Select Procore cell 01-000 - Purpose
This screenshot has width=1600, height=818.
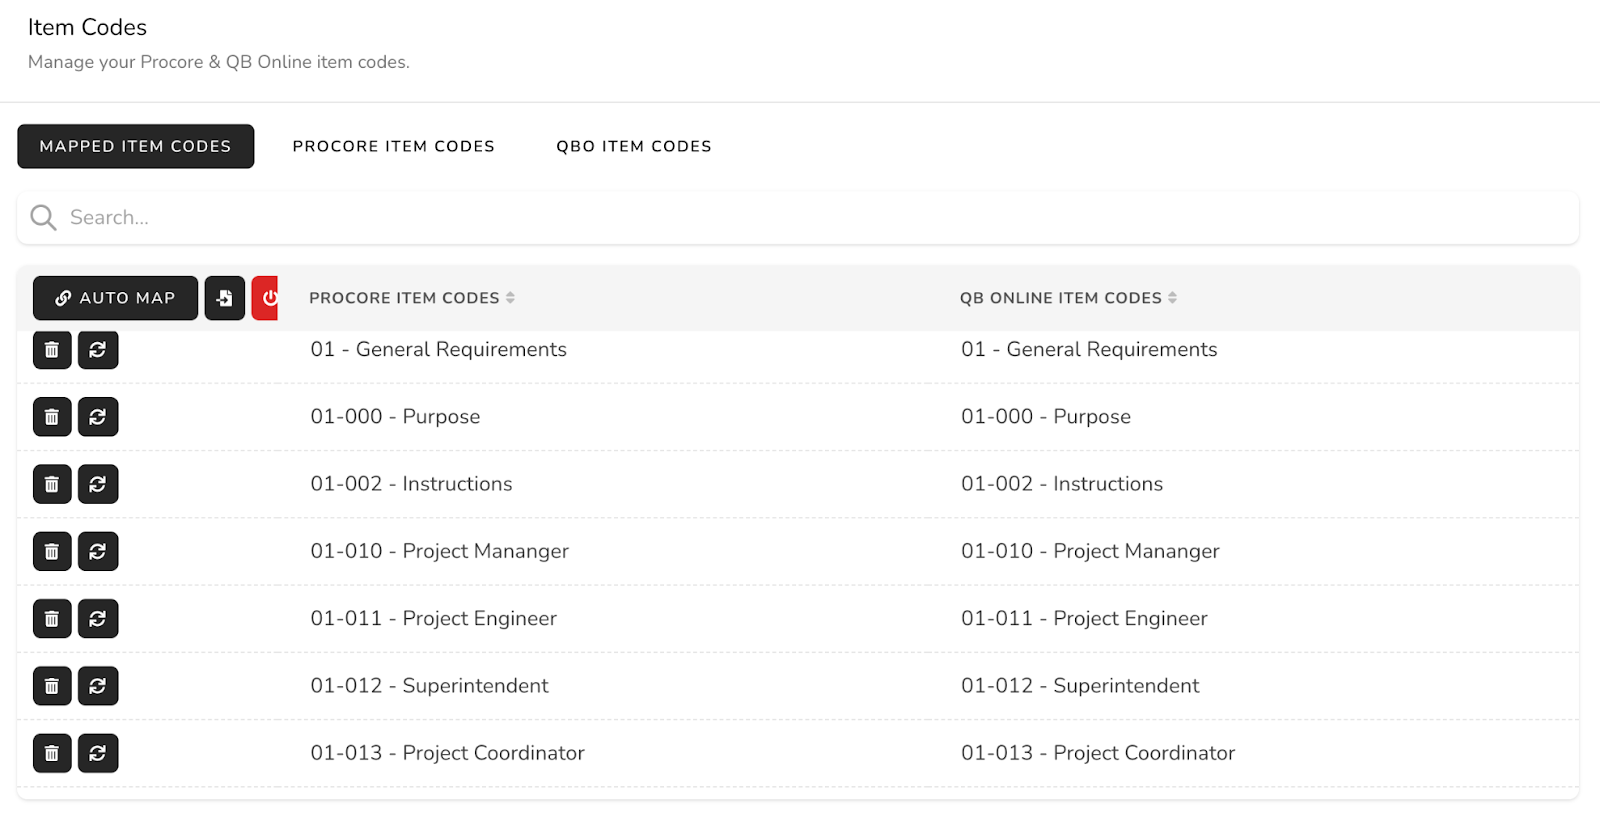coord(395,417)
